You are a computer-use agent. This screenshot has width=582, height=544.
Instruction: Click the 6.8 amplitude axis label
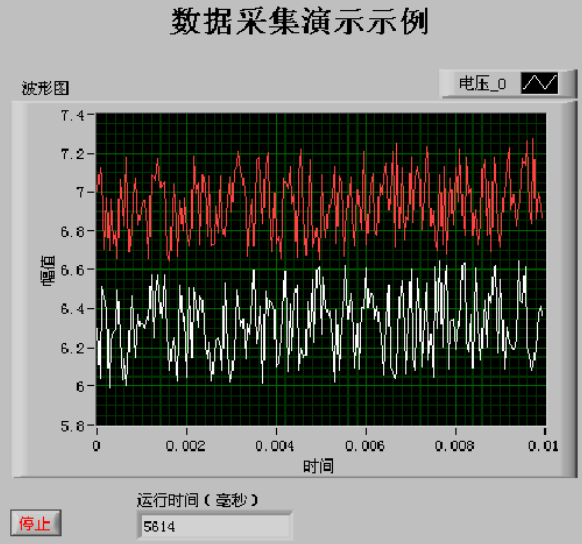[73, 232]
